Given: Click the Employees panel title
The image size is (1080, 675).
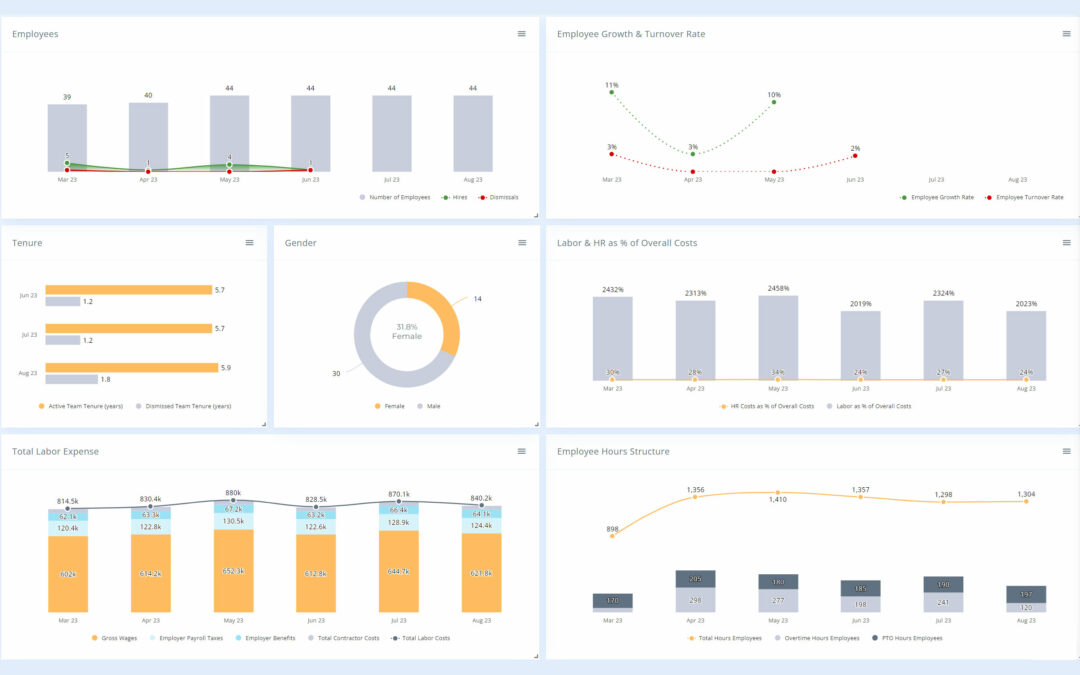Looking at the screenshot, I should (x=35, y=34).
